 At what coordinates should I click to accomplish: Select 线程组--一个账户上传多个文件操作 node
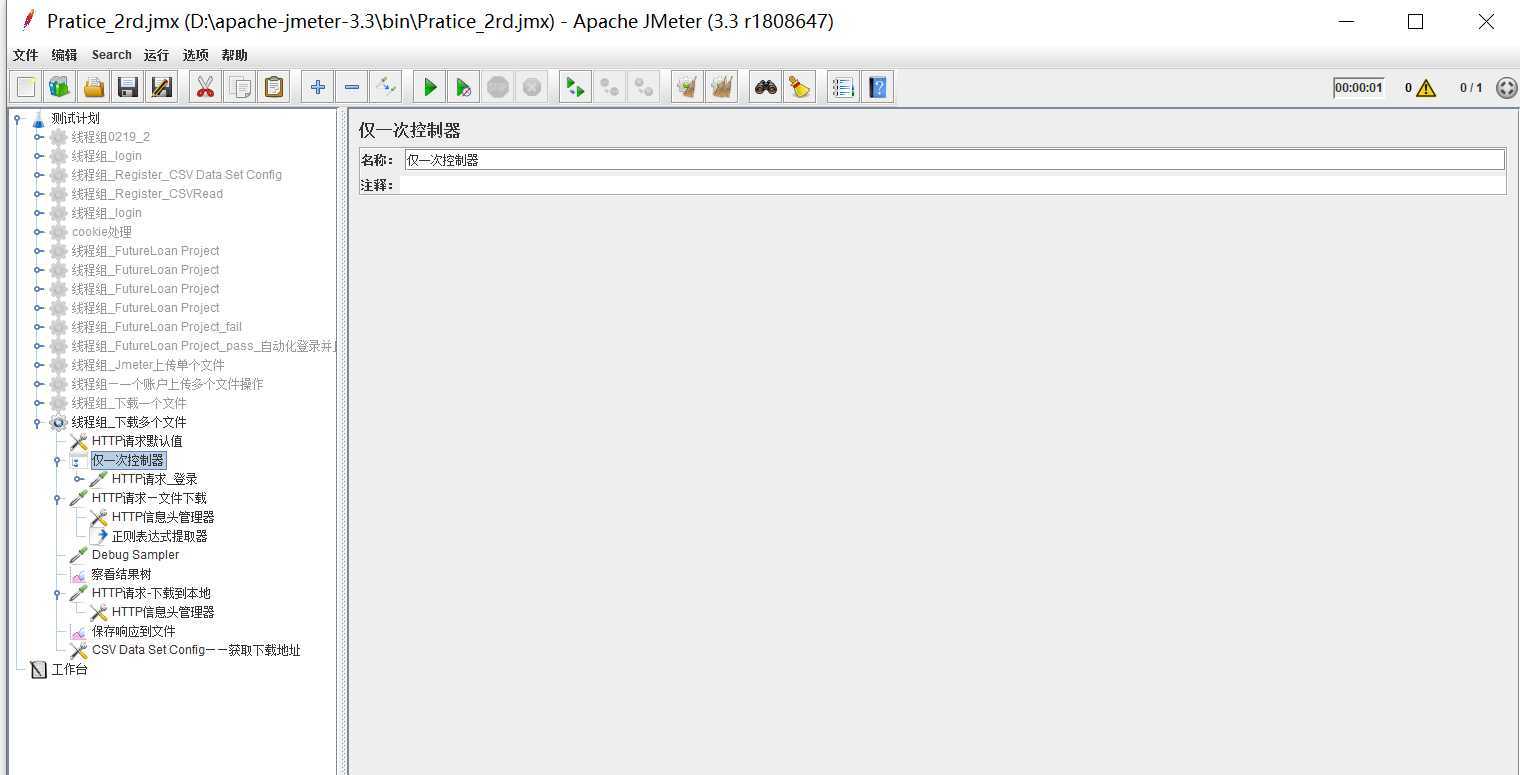tap(167, 384)
